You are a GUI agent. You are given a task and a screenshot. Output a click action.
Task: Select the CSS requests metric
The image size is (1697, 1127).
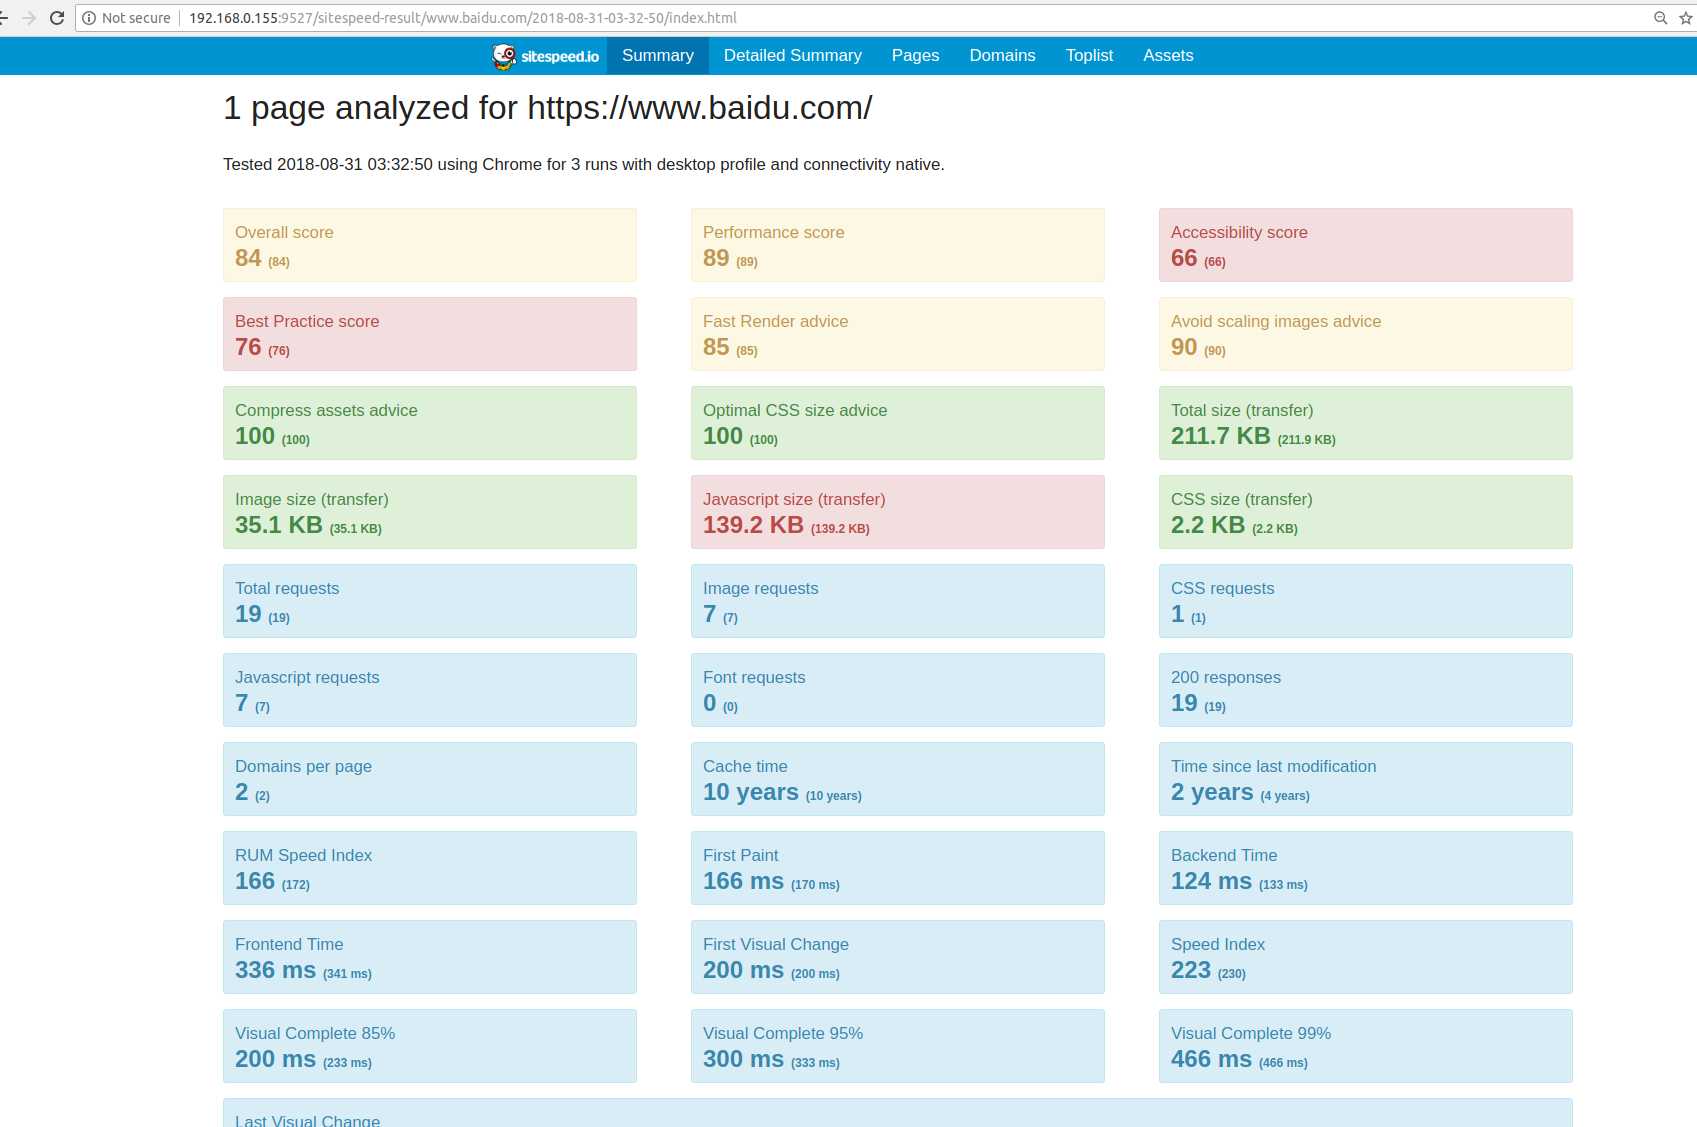pyautogui.click(x=1365, y=601)
